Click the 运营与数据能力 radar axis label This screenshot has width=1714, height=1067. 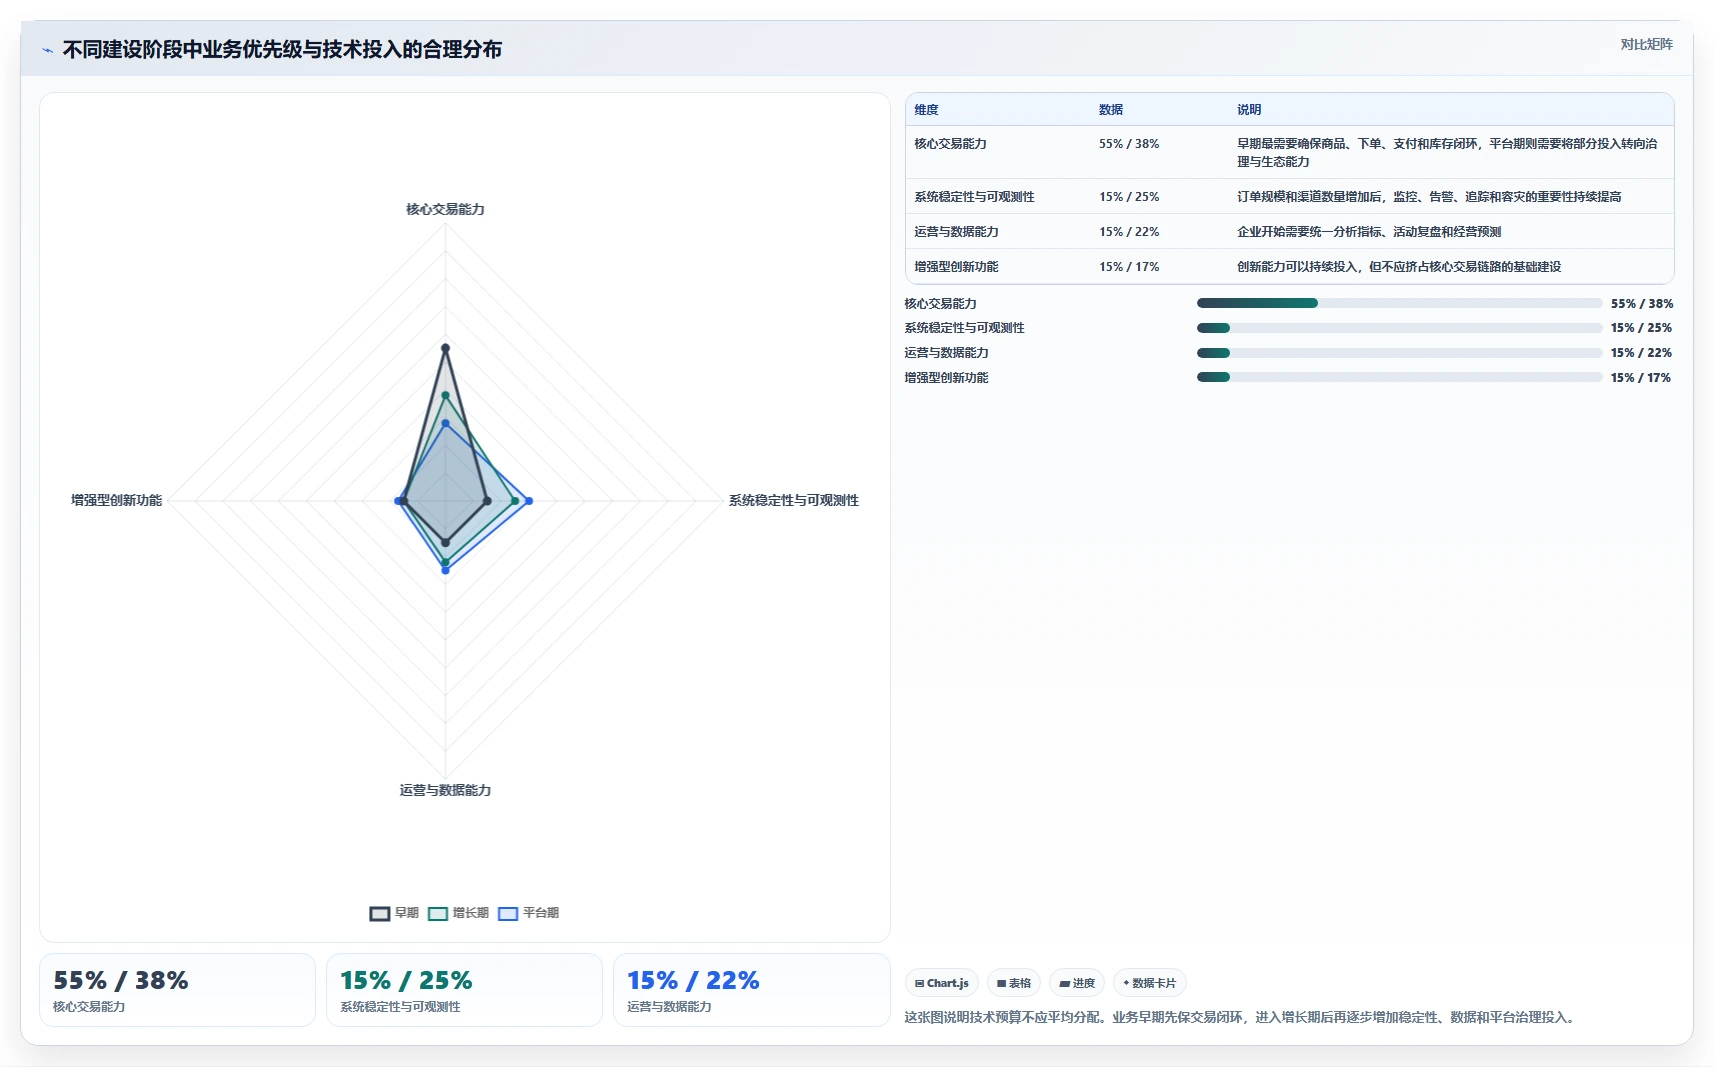click(445, 790)
